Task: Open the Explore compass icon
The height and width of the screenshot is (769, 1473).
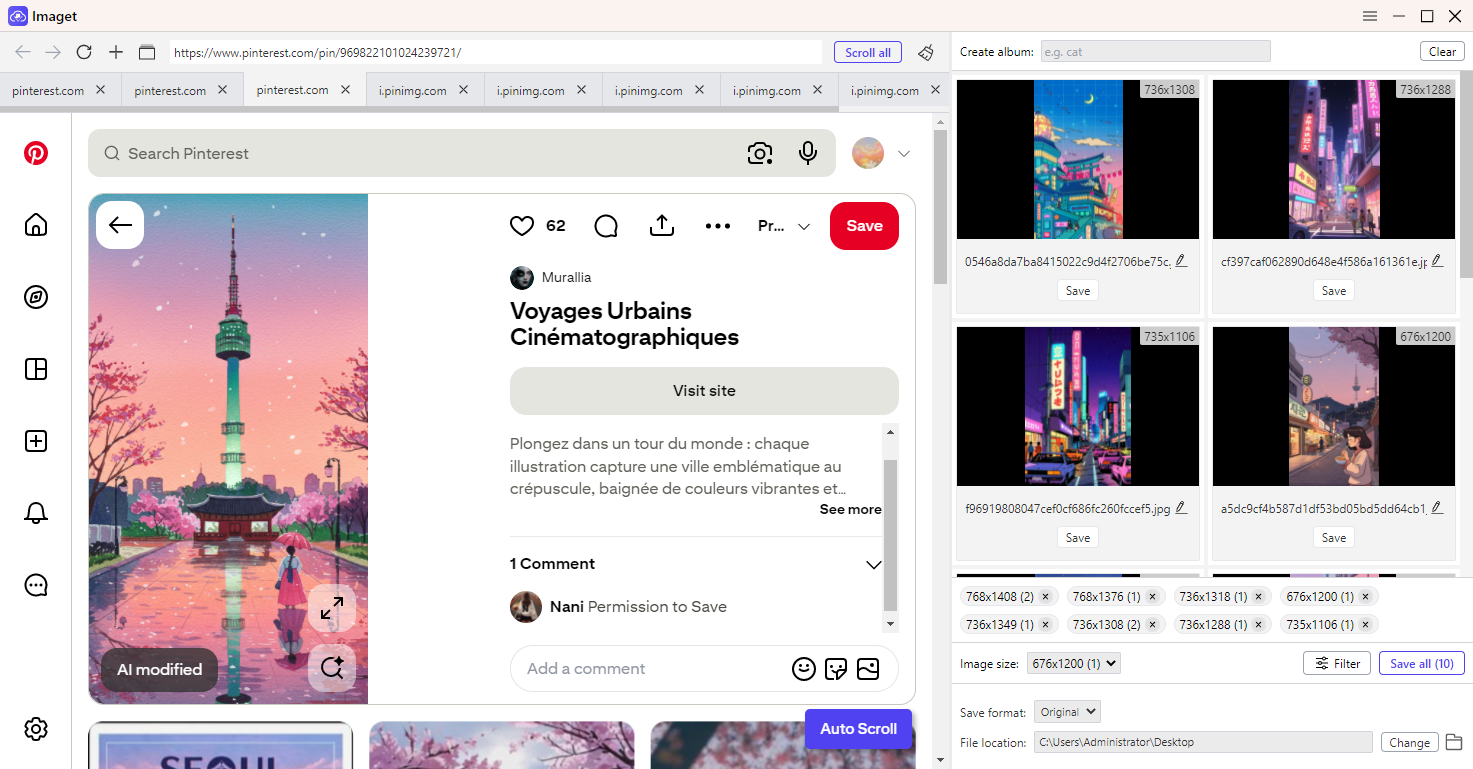Action: point(36,297)
